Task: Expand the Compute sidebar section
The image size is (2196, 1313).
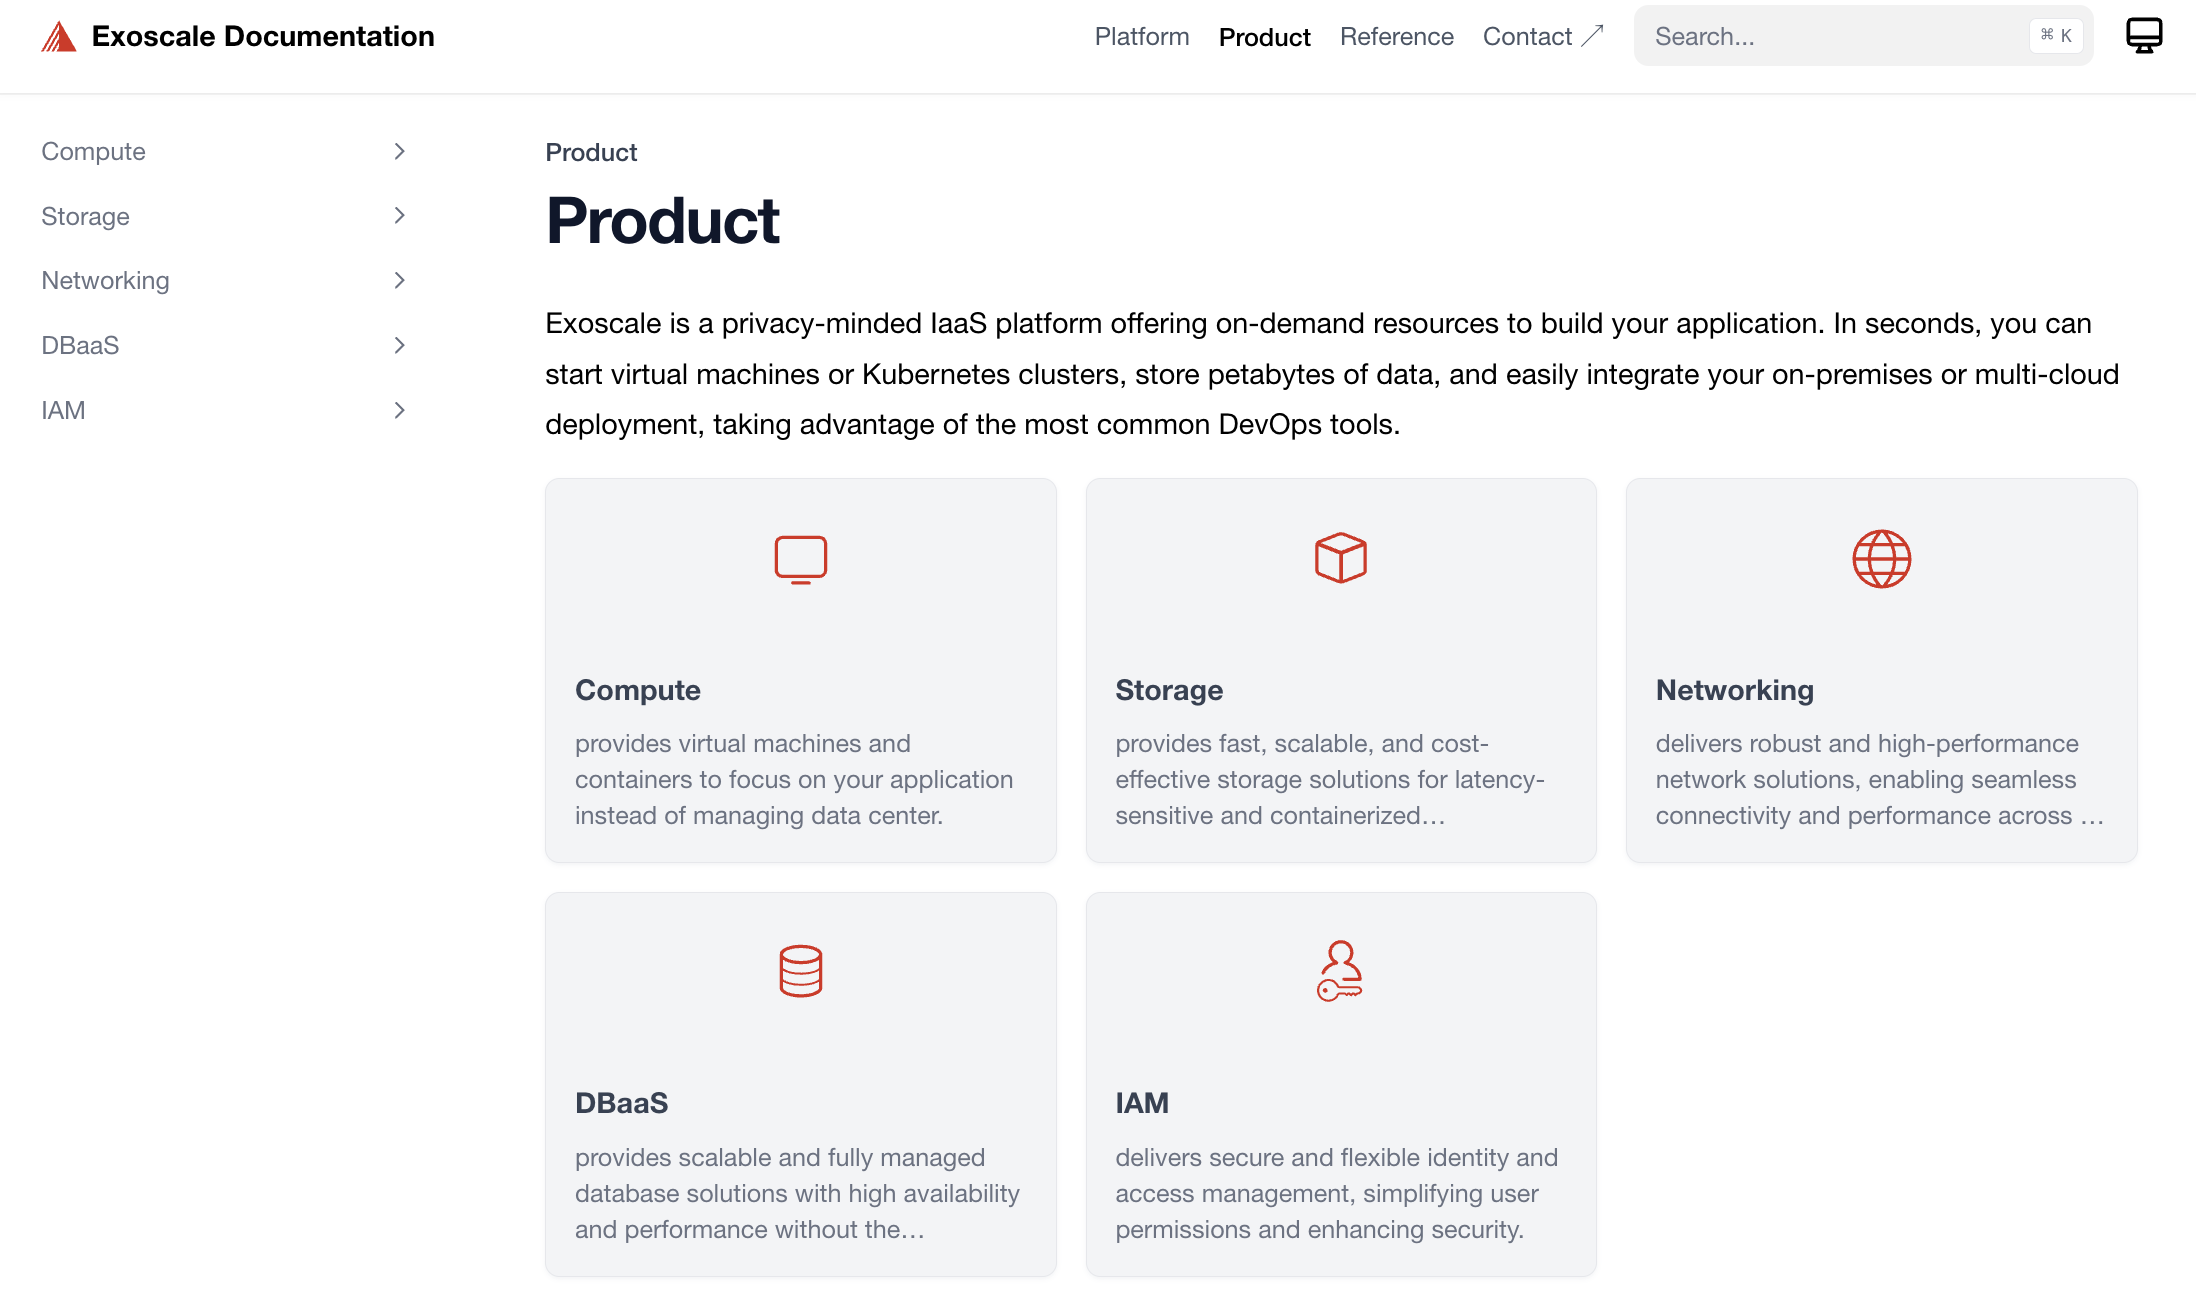Action: point(399,151)
